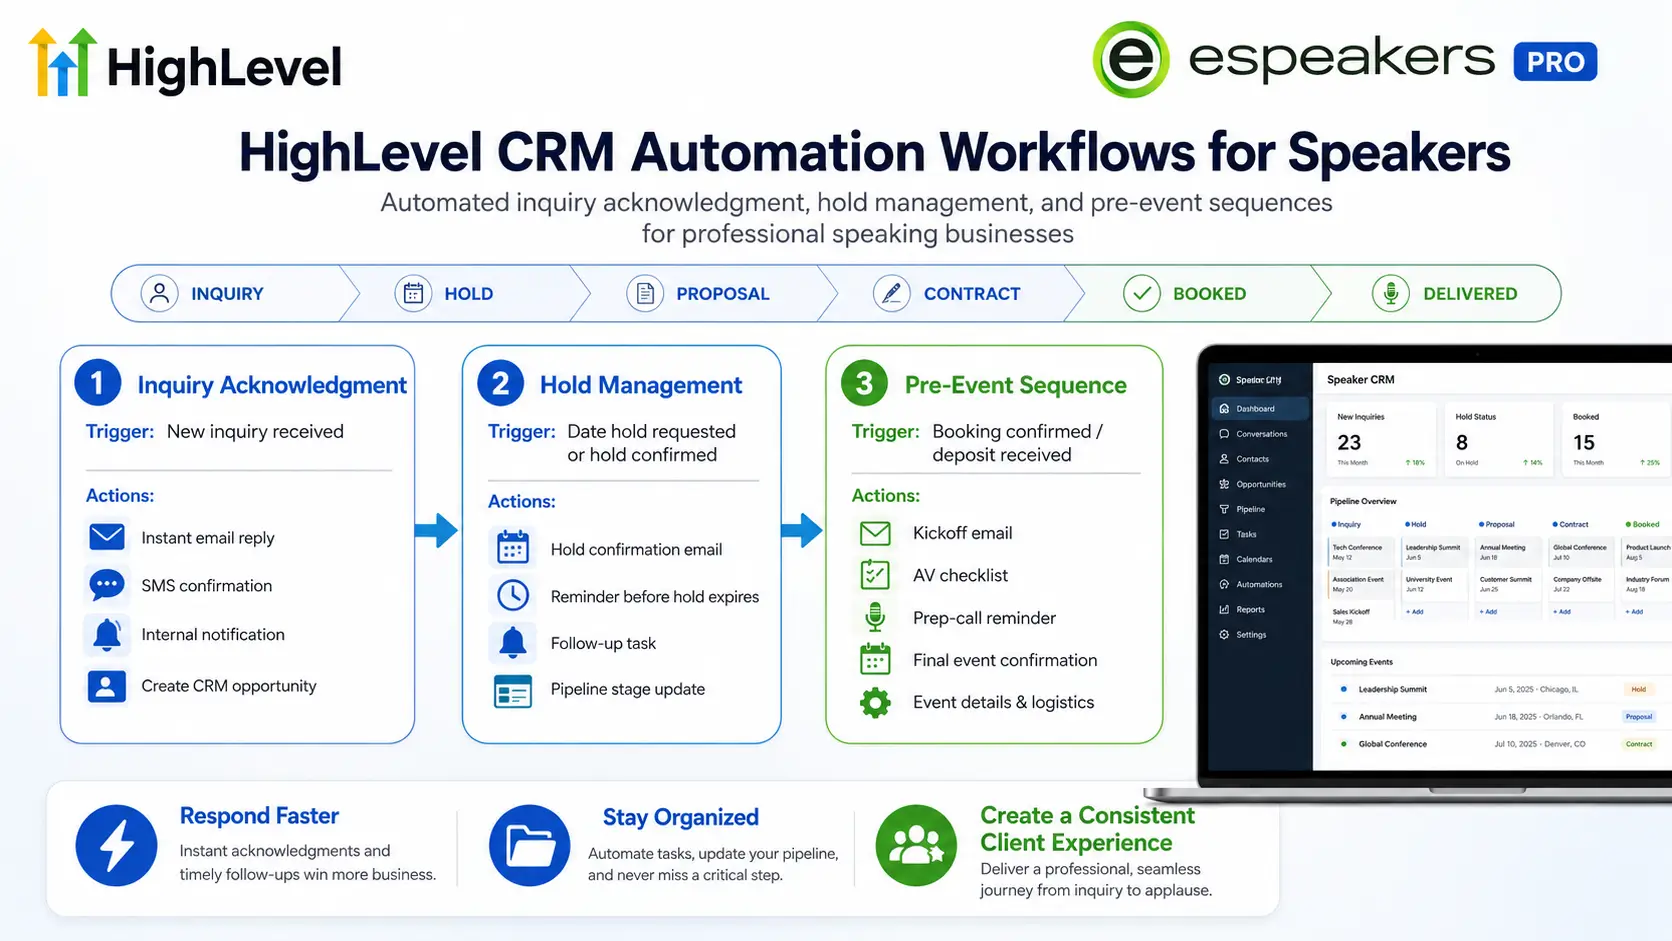Click the Event details & logistics gear icon
1672x941 pixels.
875,702
